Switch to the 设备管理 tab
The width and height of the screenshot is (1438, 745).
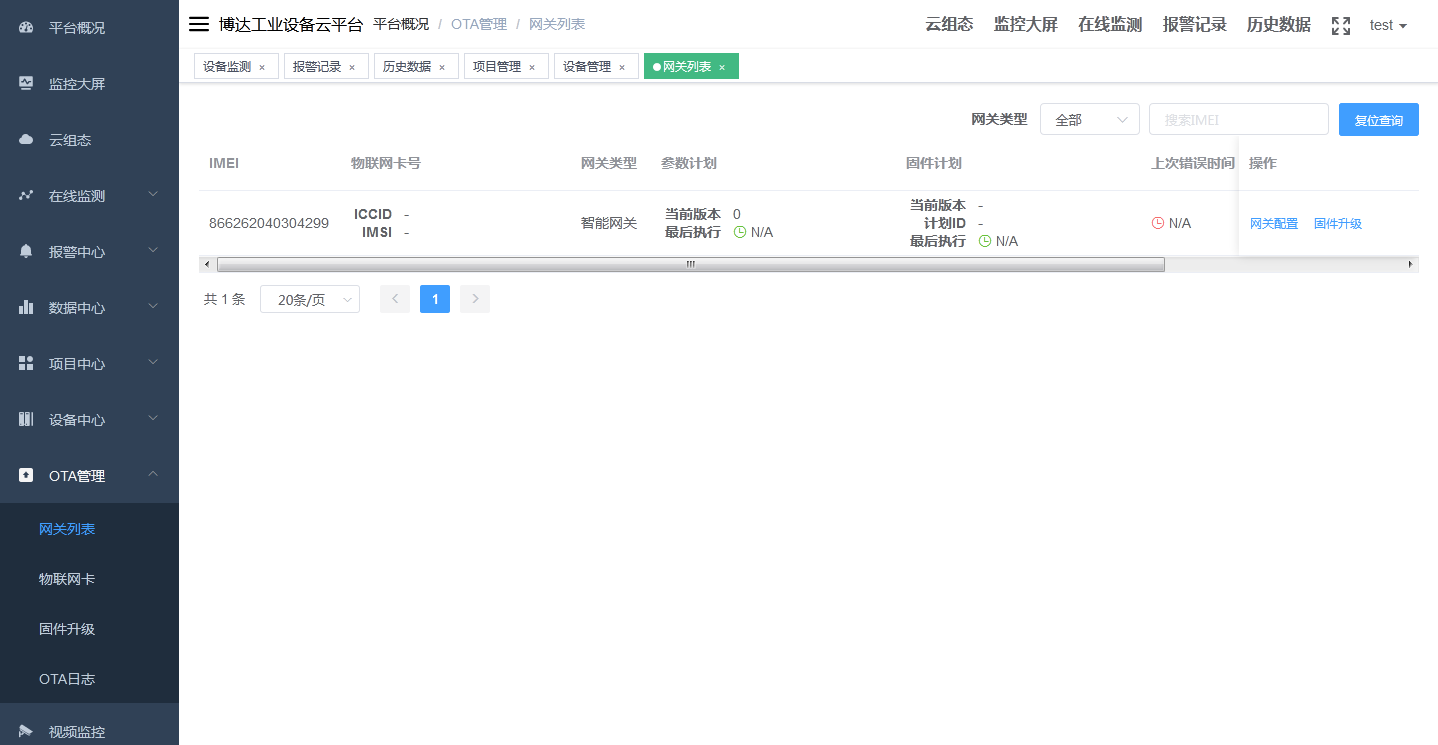tap(588, 65)
